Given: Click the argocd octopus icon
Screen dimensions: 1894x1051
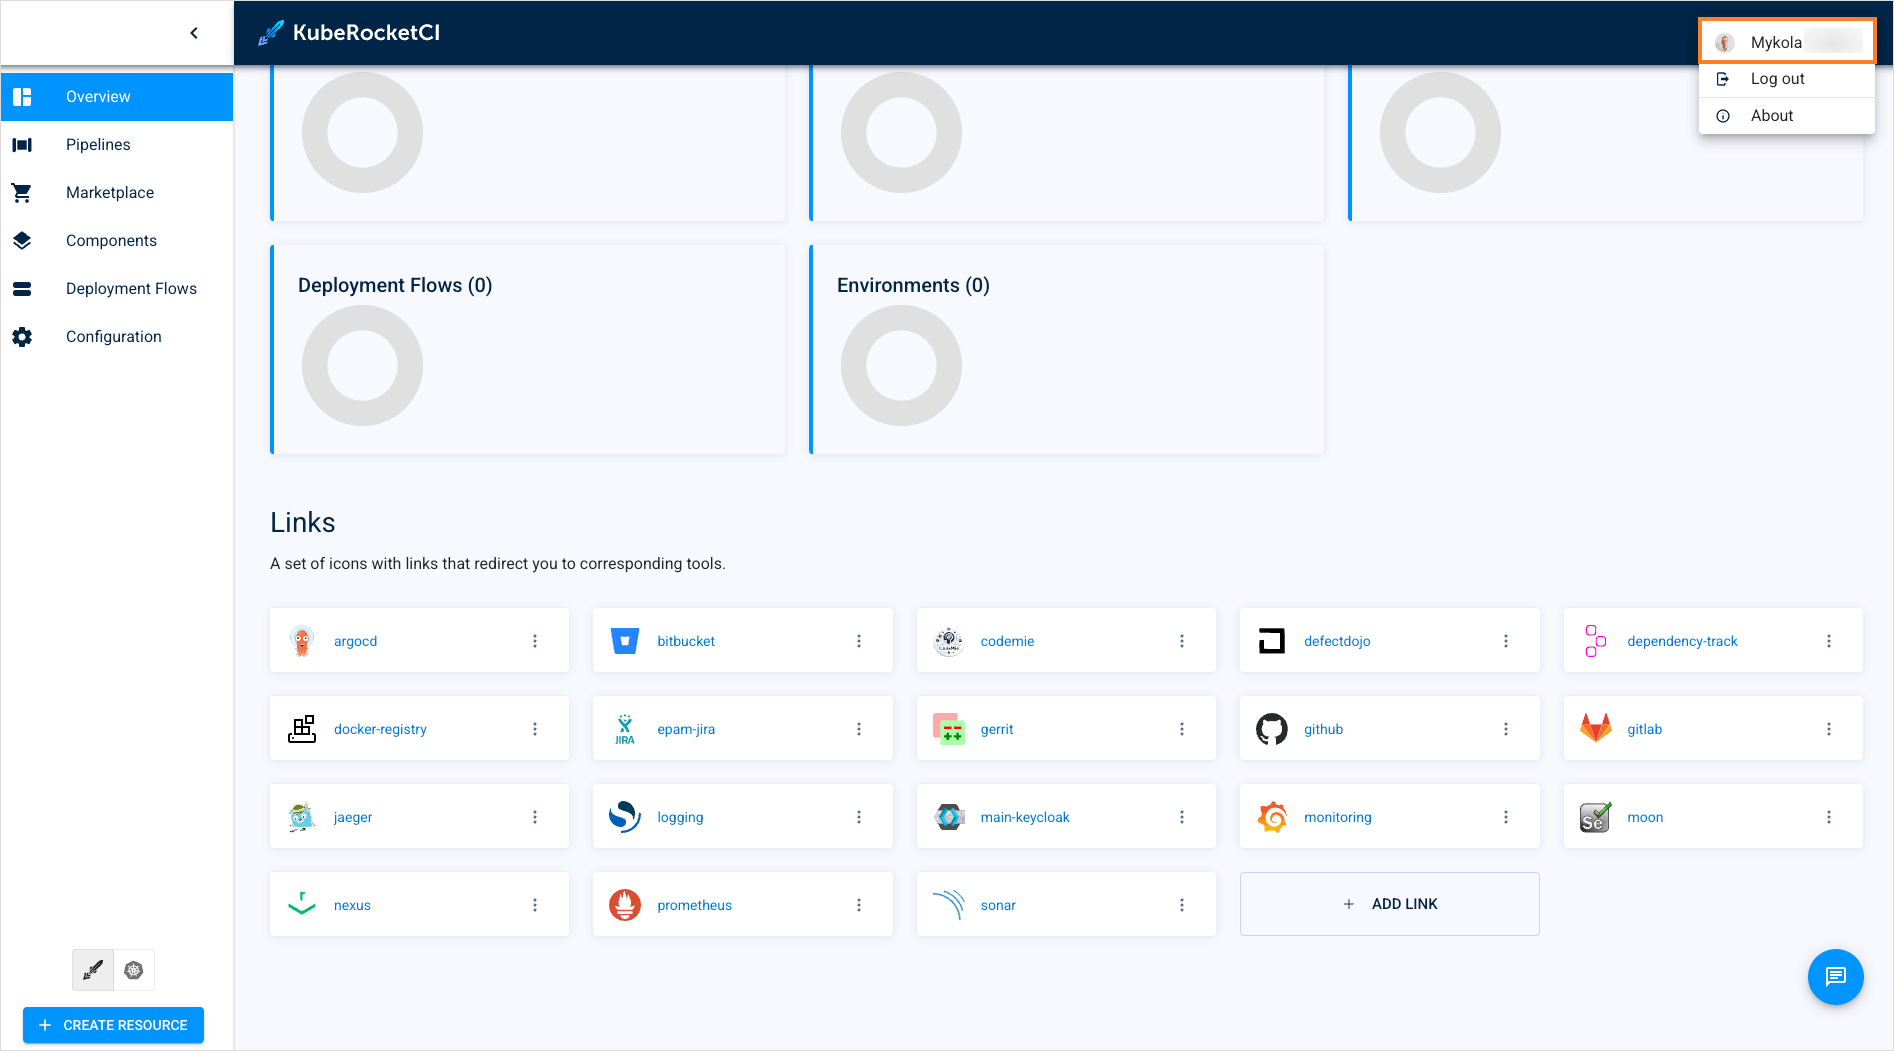Looking at the screenshot, I should 302,641.
